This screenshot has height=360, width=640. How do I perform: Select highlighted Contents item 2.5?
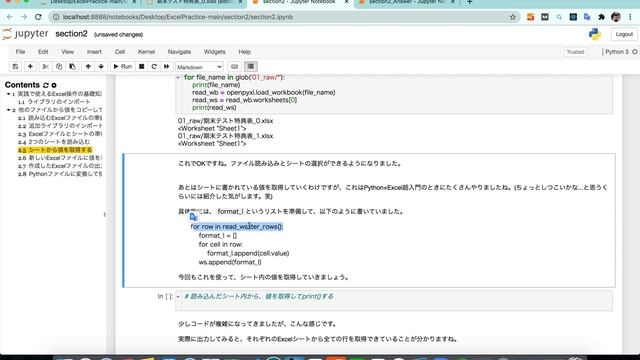tap(55, 150)
